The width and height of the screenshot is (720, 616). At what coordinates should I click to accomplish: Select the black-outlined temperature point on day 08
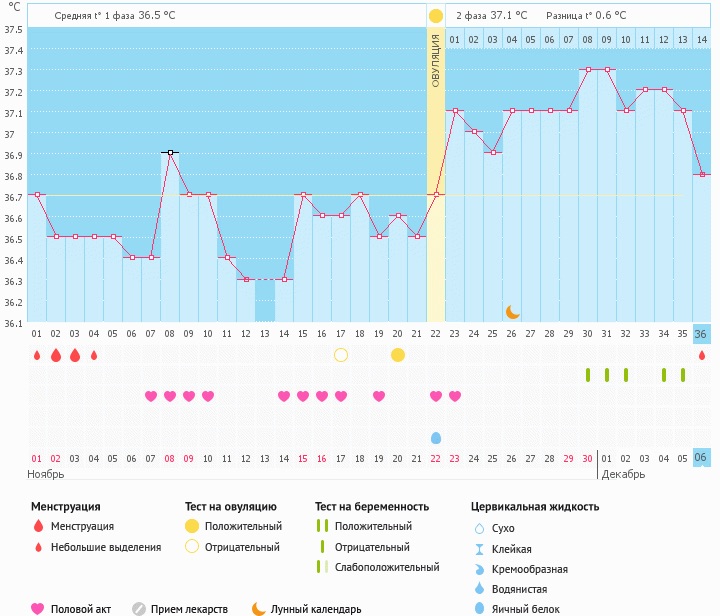point(170,152)
